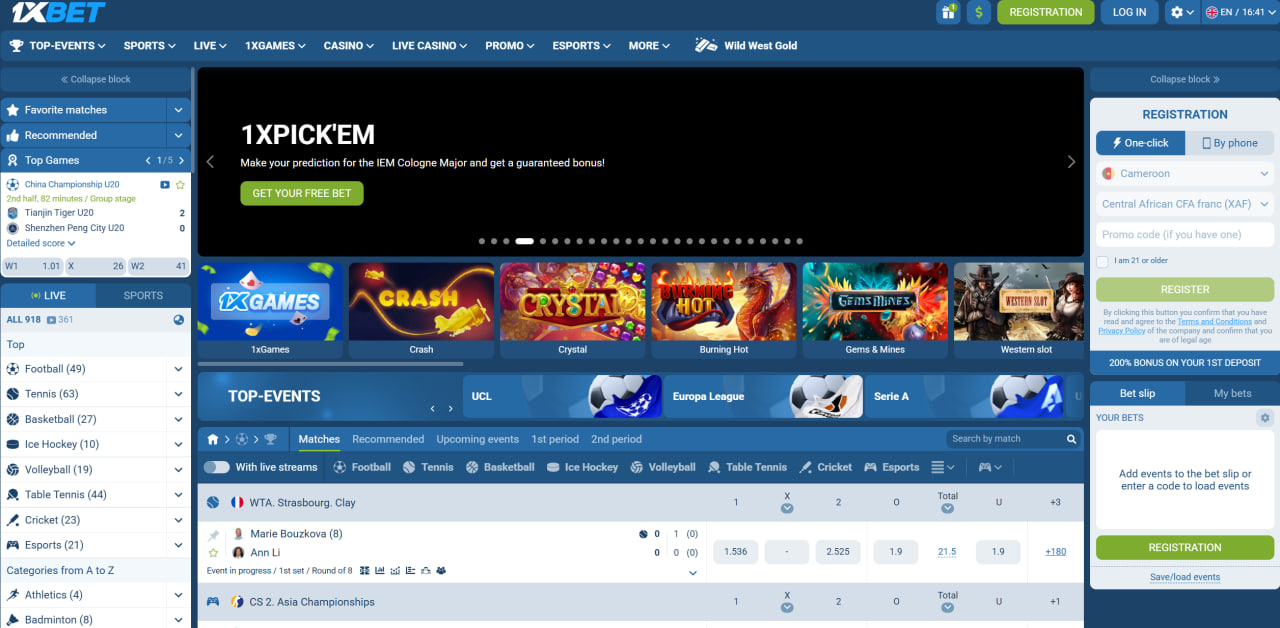1280x628 pixels.
Task: Switch to SPORTS tab in left sidebar
Action: point(143,295)
